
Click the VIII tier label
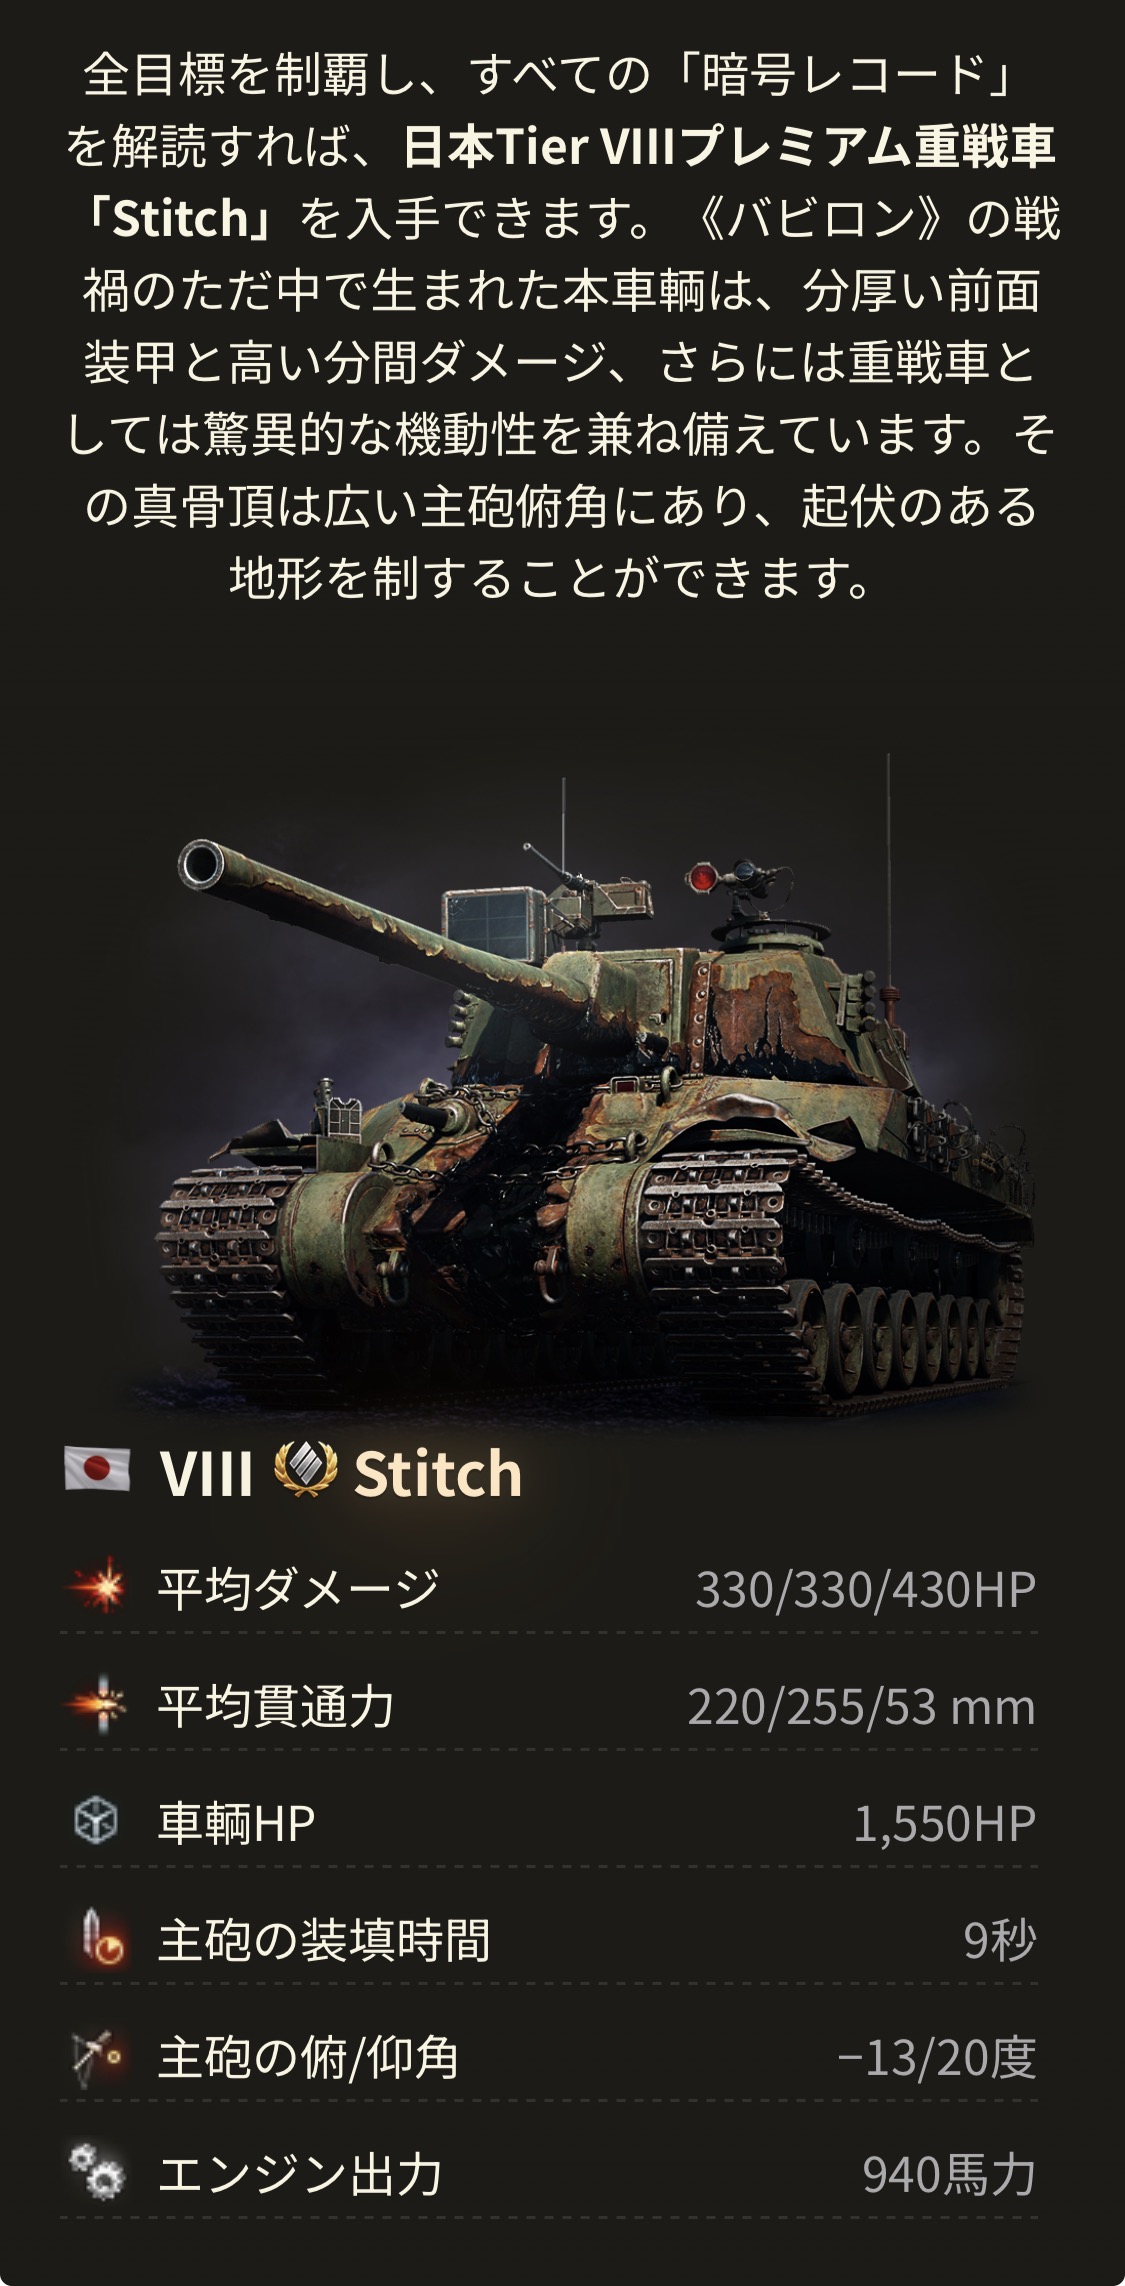206,1473
